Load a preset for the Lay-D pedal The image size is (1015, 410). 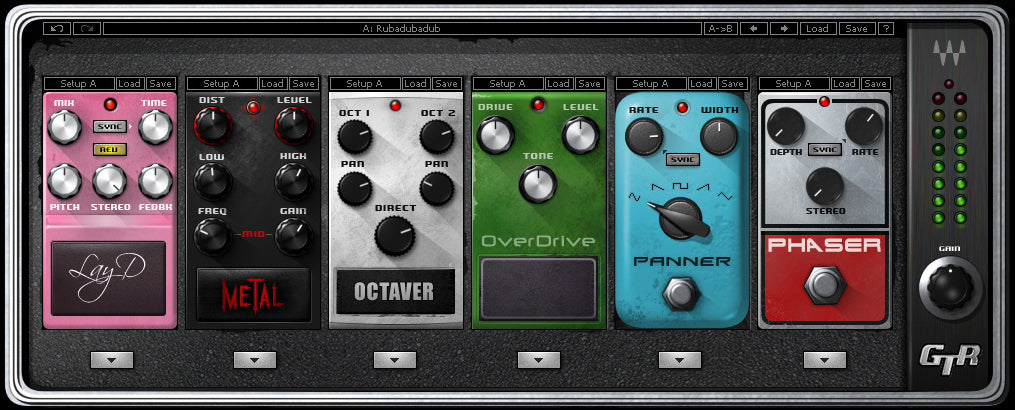click(129, 84)
